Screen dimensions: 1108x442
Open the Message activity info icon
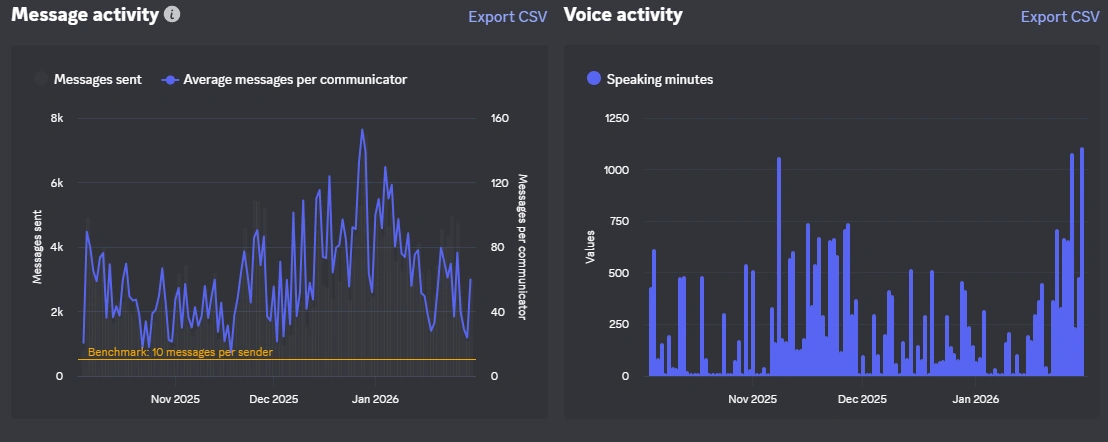point(172,14)
